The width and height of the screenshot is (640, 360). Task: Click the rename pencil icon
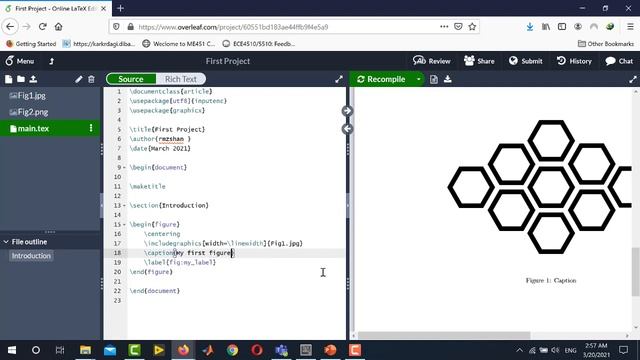click(79, 79)
